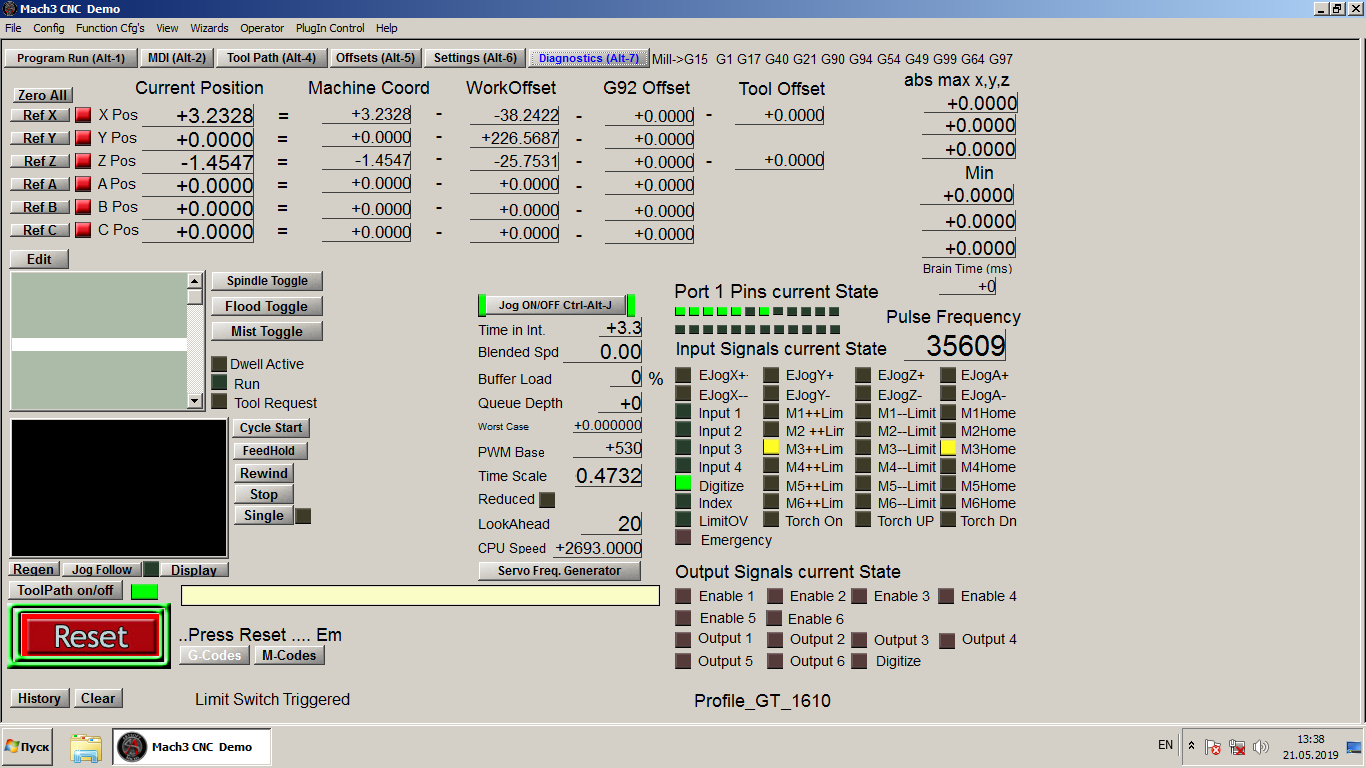
Task: Open the Config menu
Action: click(49, 28)
